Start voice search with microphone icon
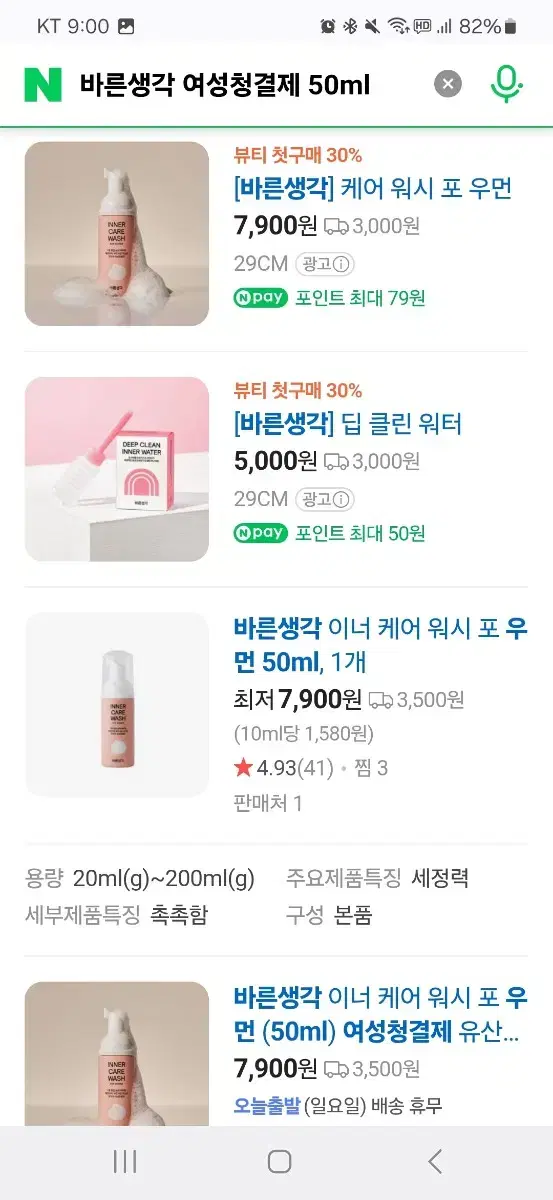Image resolution: width=553 pixels, height=1200 pixels. point(507,85)
